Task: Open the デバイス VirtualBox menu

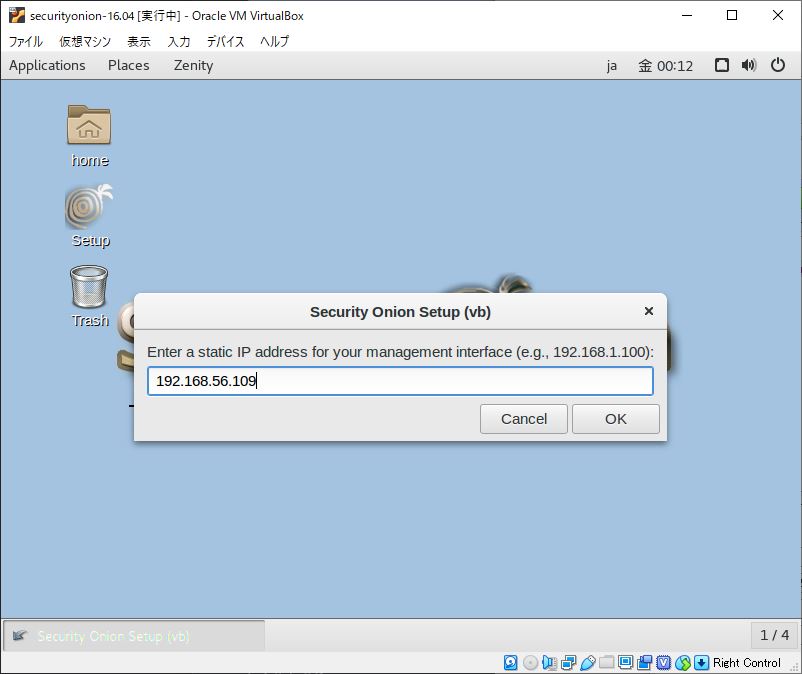Action: (225, 41)
